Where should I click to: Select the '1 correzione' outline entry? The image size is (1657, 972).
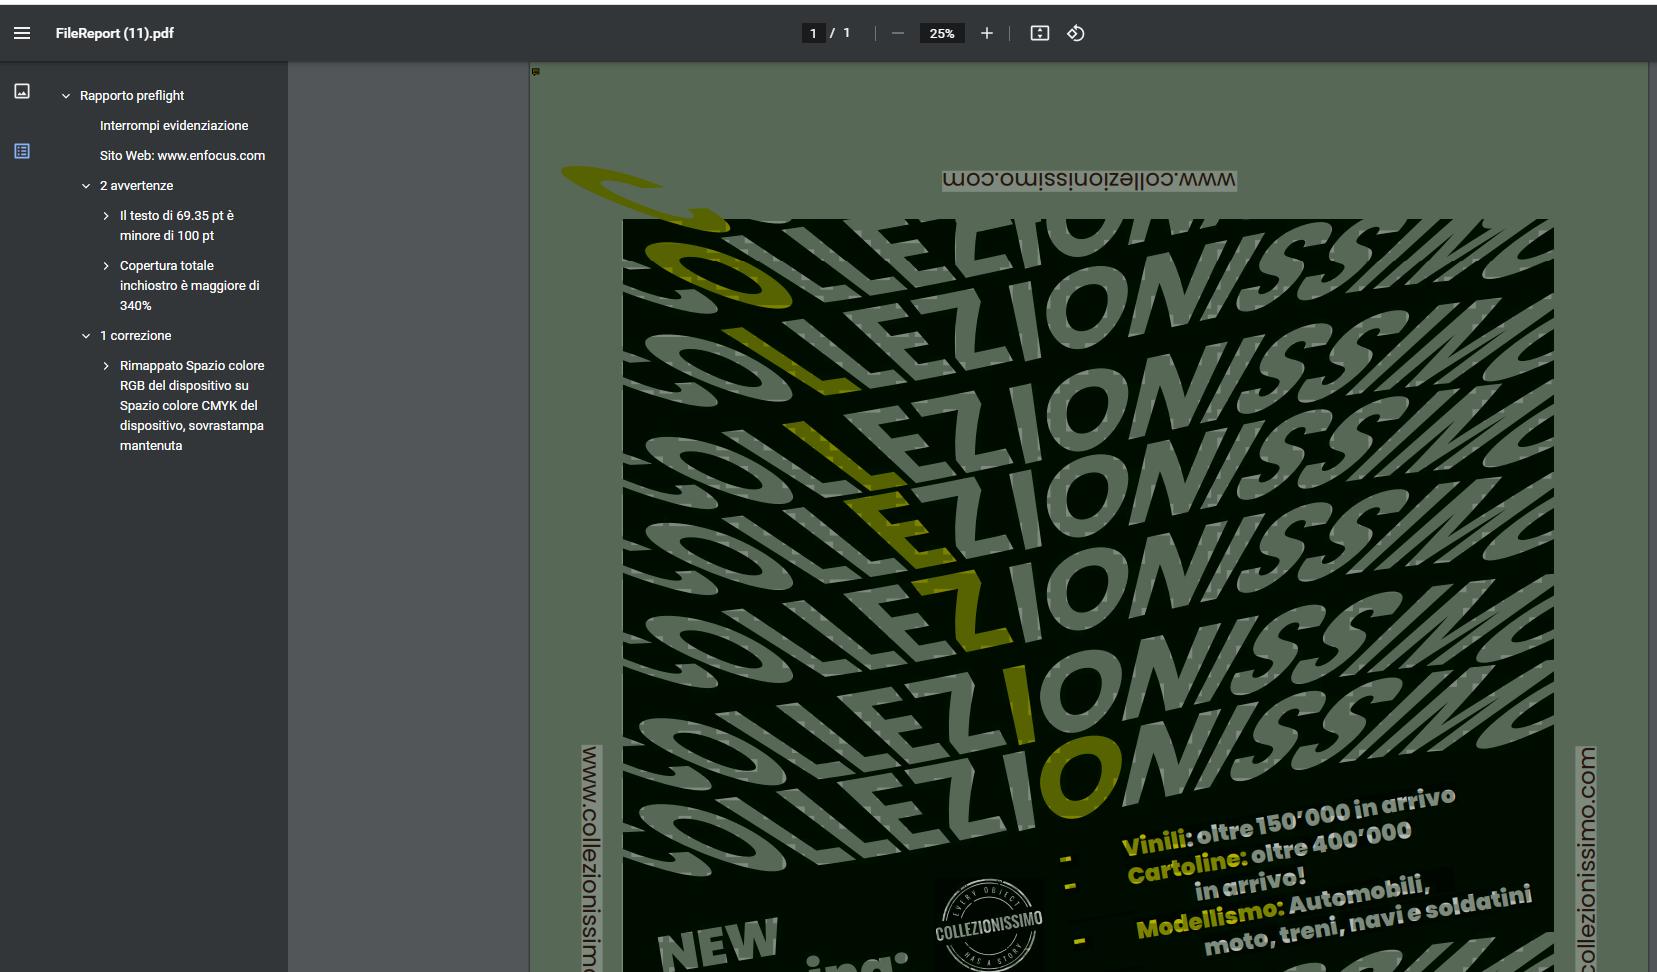[x=135, y=336]
